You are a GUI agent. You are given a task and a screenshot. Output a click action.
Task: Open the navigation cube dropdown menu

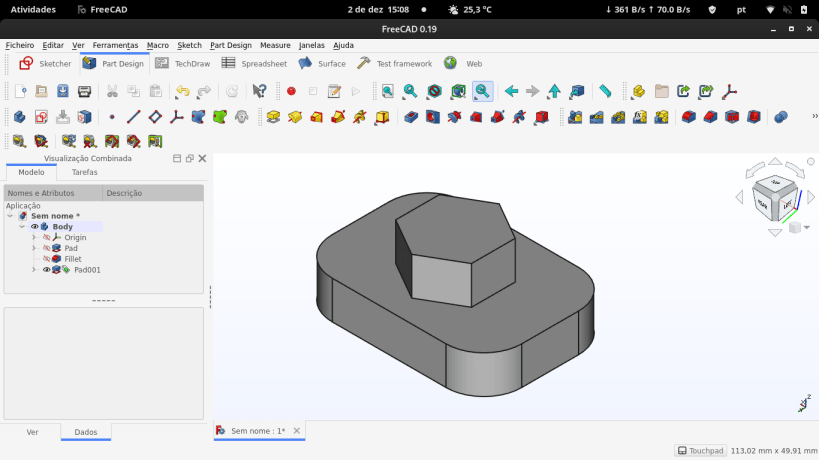point(807,227)
